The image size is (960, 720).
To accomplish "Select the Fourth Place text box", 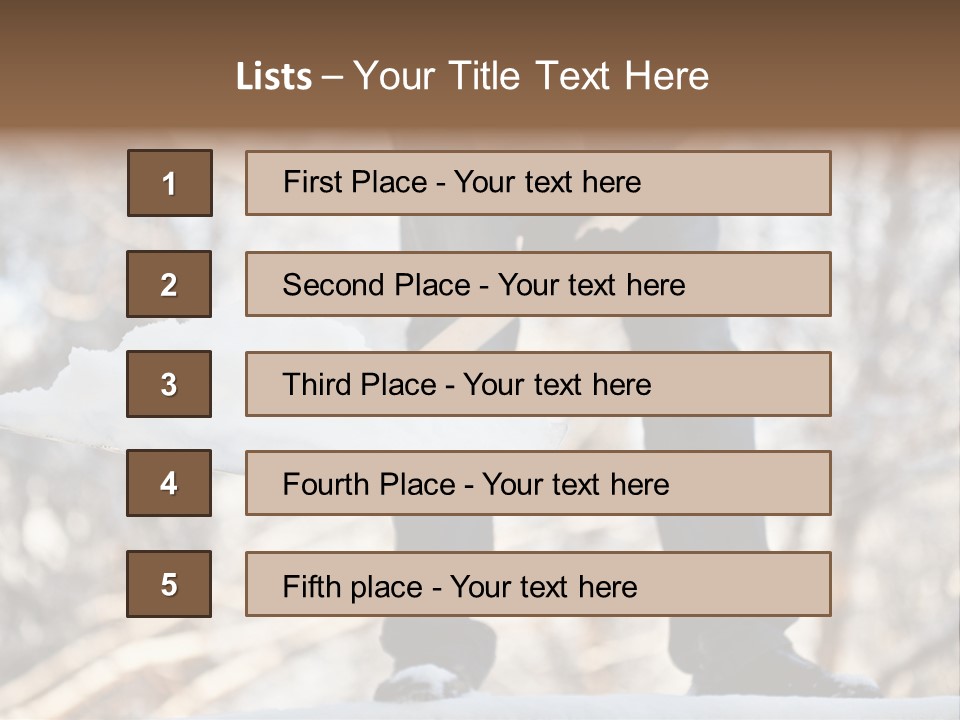I will pos(538,484).
